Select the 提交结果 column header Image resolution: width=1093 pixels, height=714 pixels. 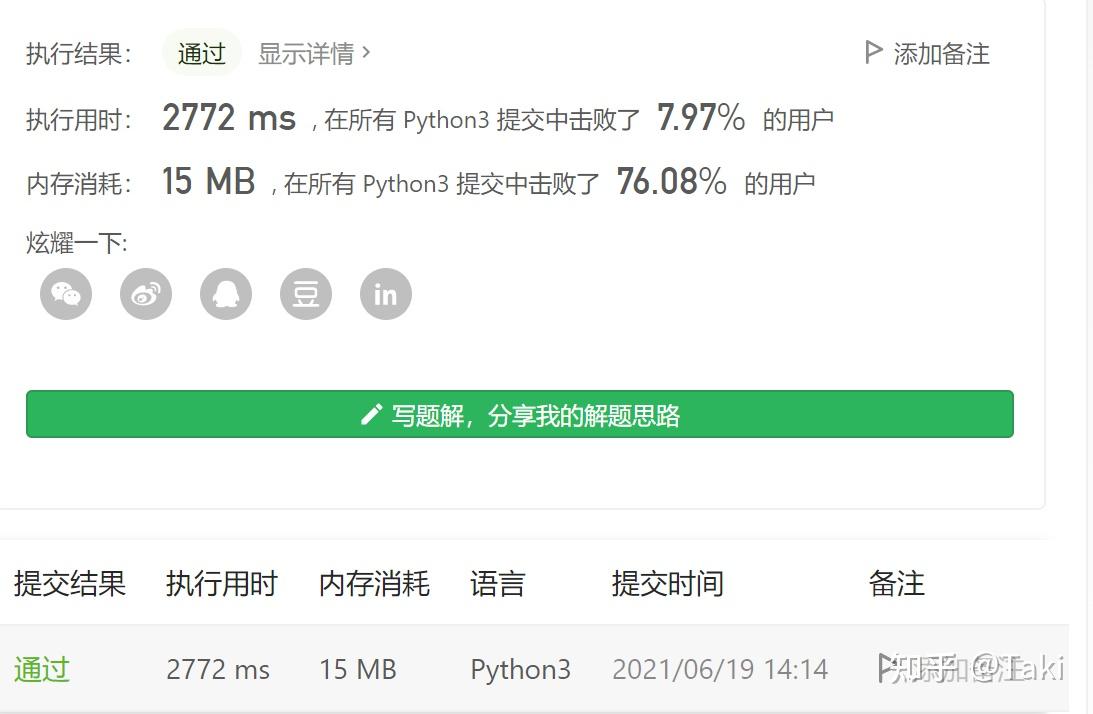pos(70,583)
